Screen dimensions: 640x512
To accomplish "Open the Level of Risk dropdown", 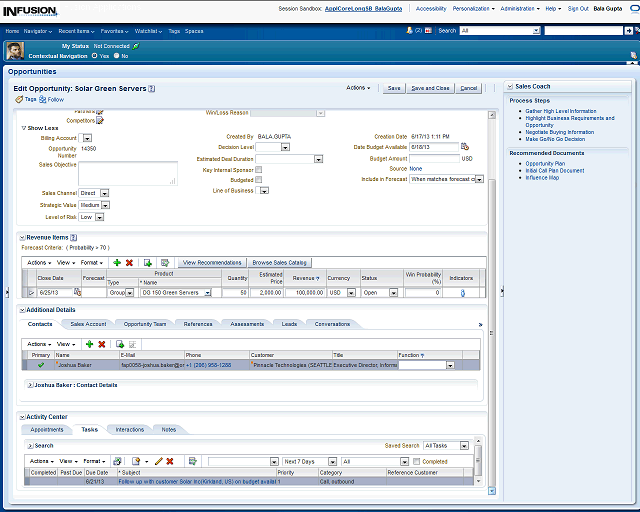I will (x=99, y=217).
